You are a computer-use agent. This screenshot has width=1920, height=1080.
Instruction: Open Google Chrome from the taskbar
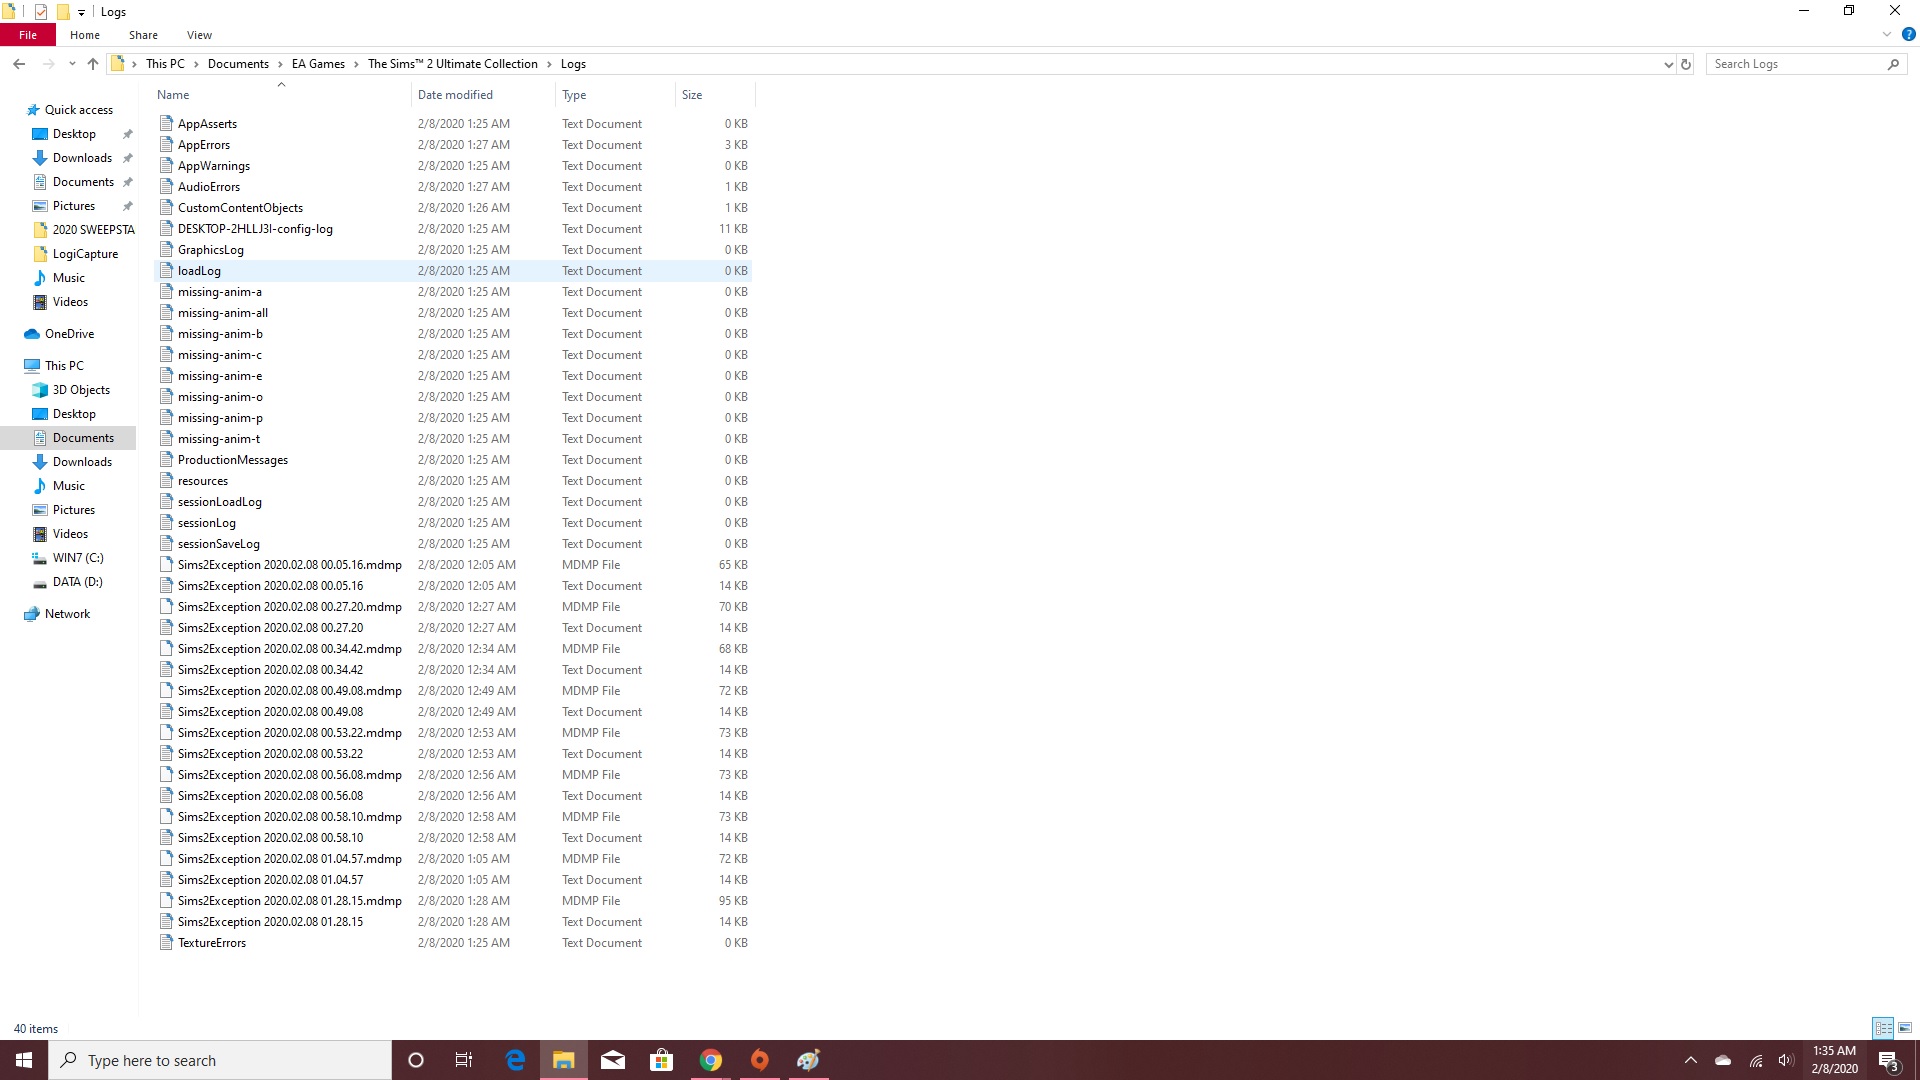click(711, 1060)
